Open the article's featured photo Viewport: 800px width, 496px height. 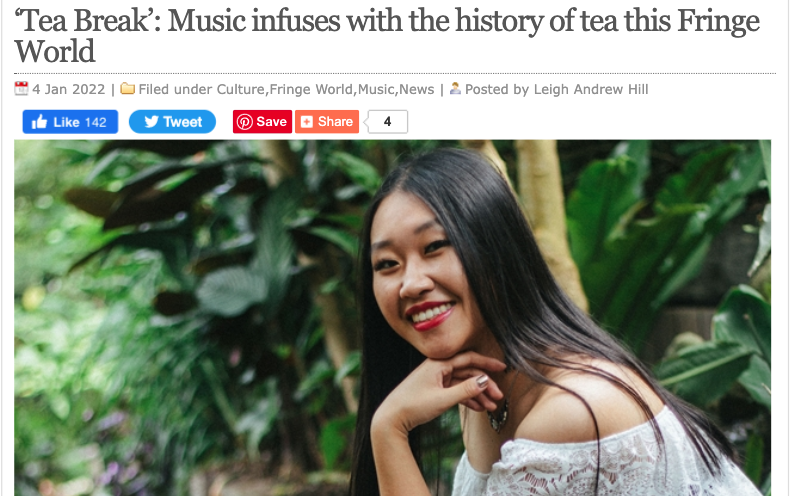coord(392,318)
